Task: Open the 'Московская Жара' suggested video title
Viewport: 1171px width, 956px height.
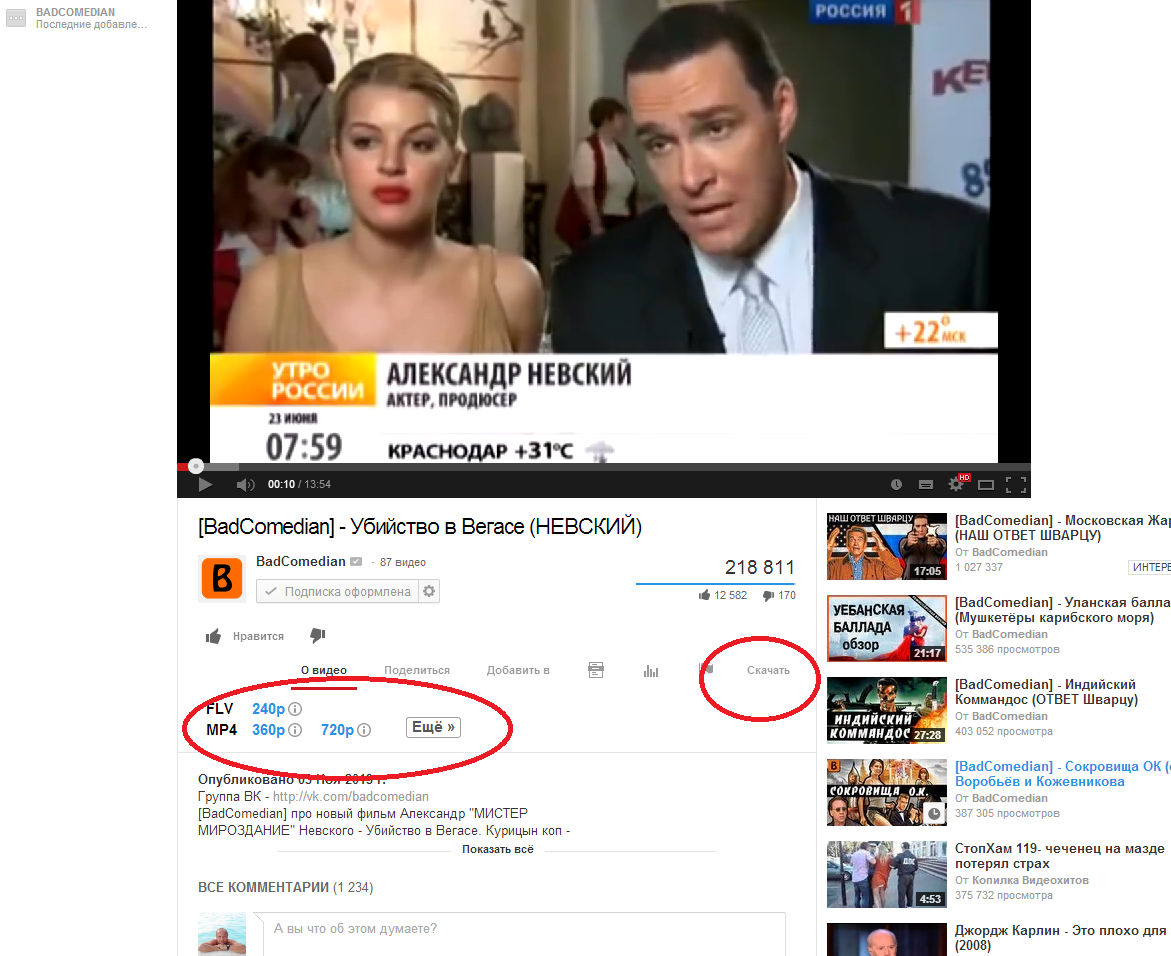Action: [1063, 527]
